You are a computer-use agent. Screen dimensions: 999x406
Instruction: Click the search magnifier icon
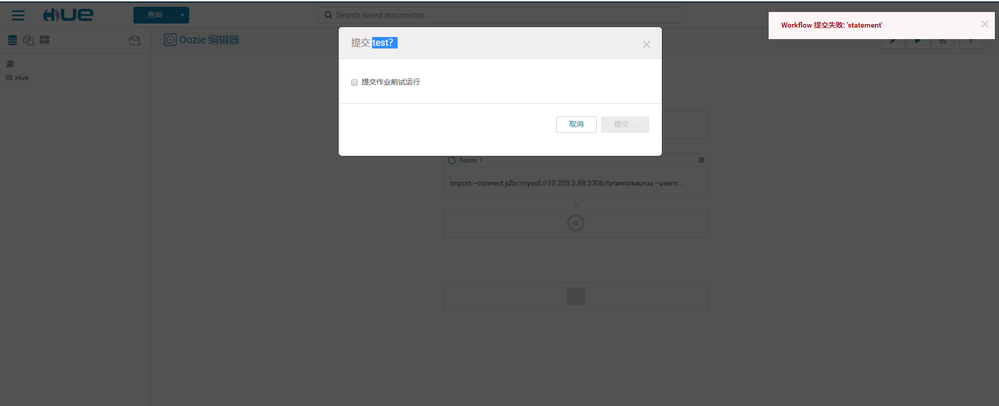[328, 15]
